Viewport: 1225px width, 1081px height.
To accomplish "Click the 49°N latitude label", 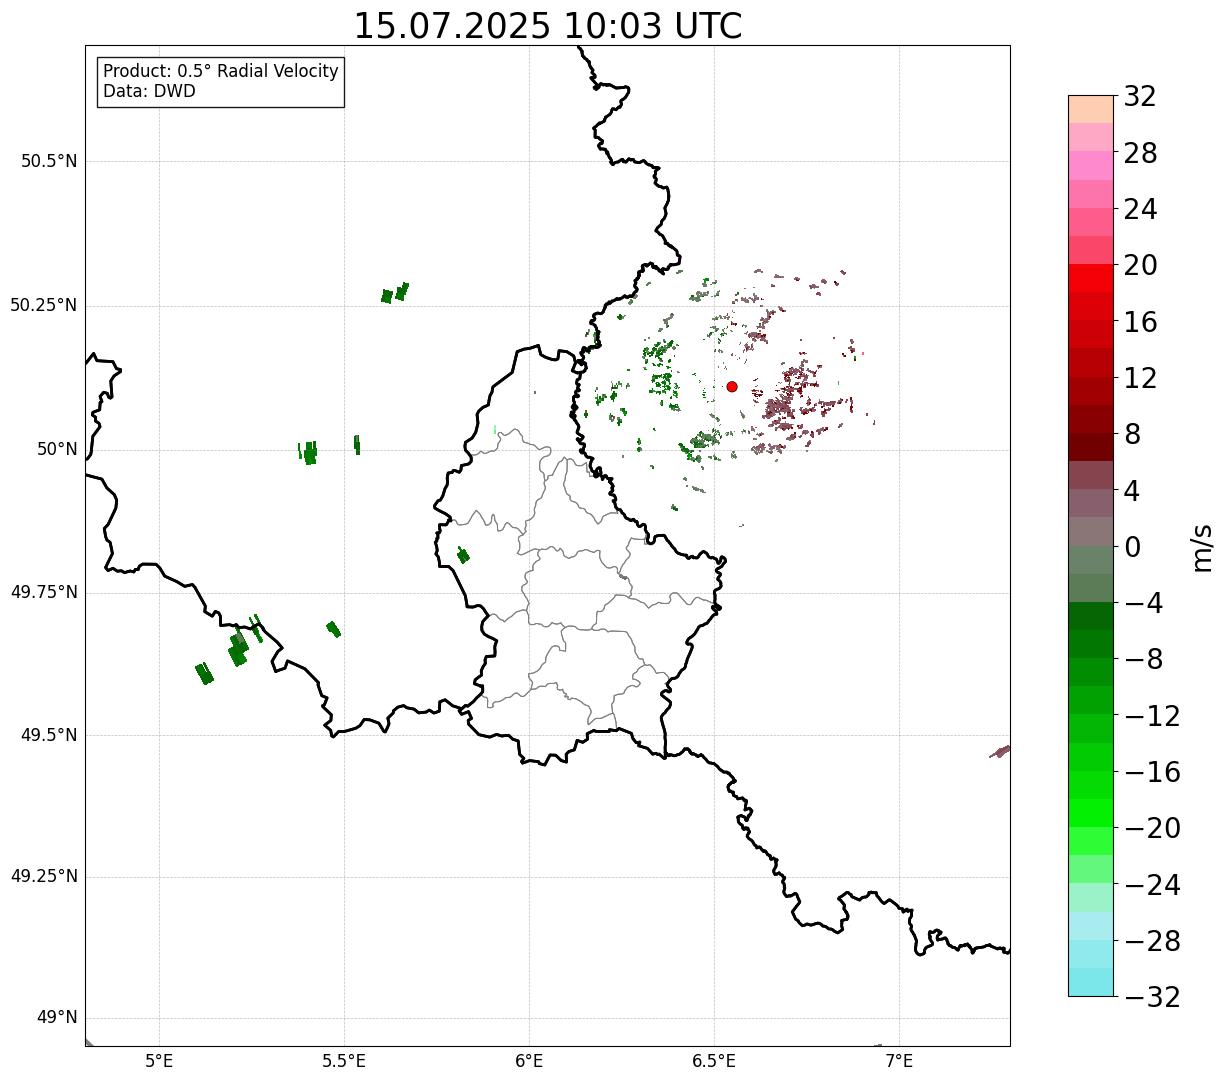I will 57,1018.
